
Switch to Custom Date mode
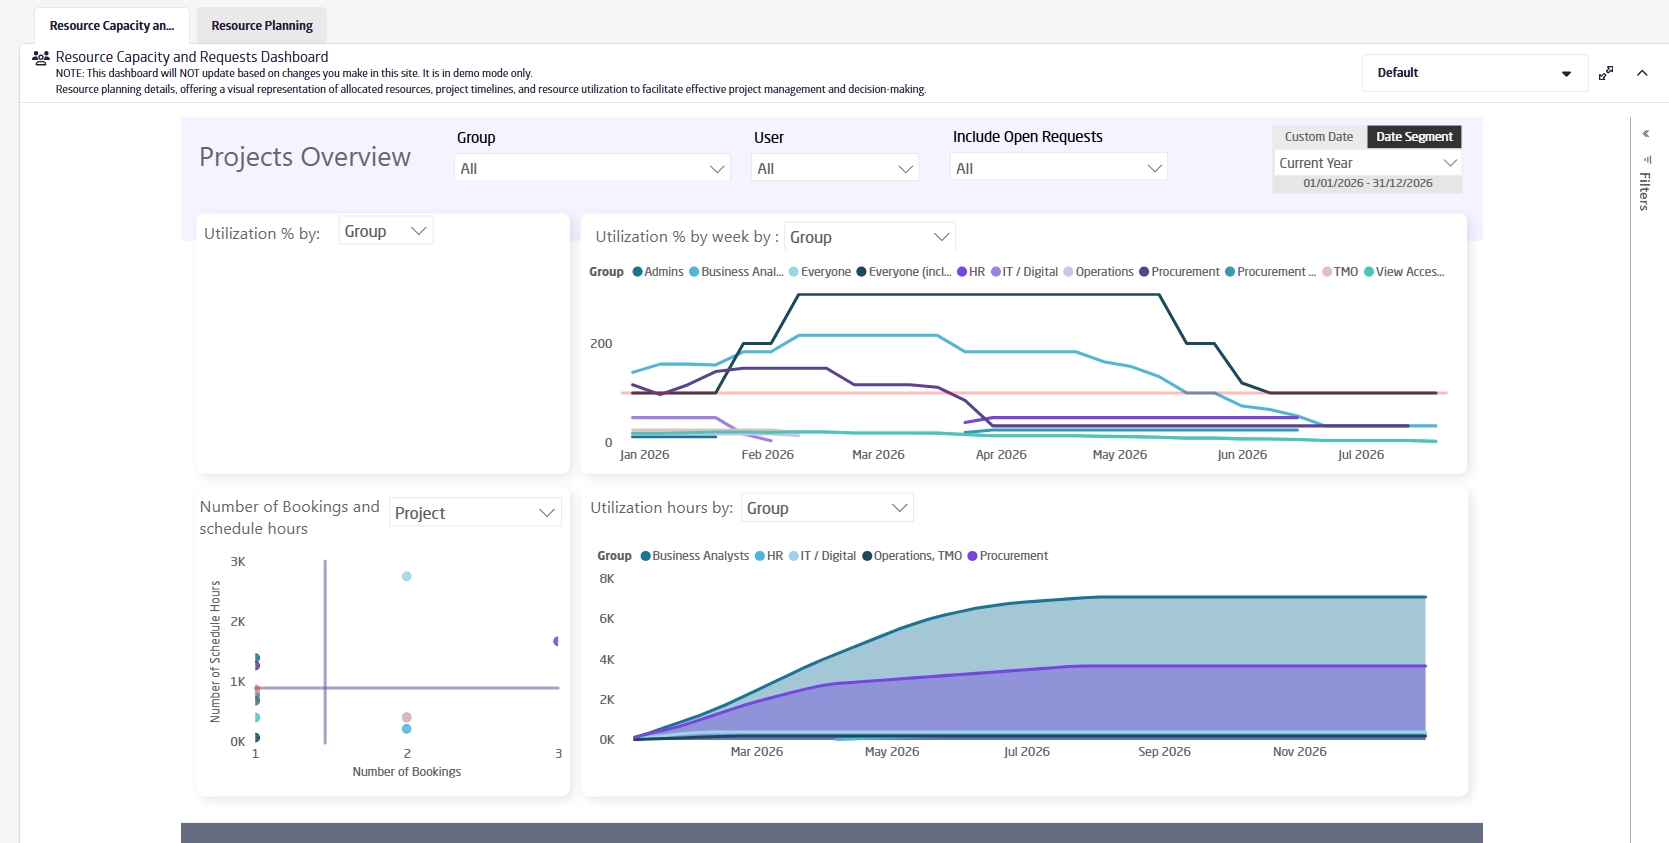pyautogui.click(x=1319, y=137)
